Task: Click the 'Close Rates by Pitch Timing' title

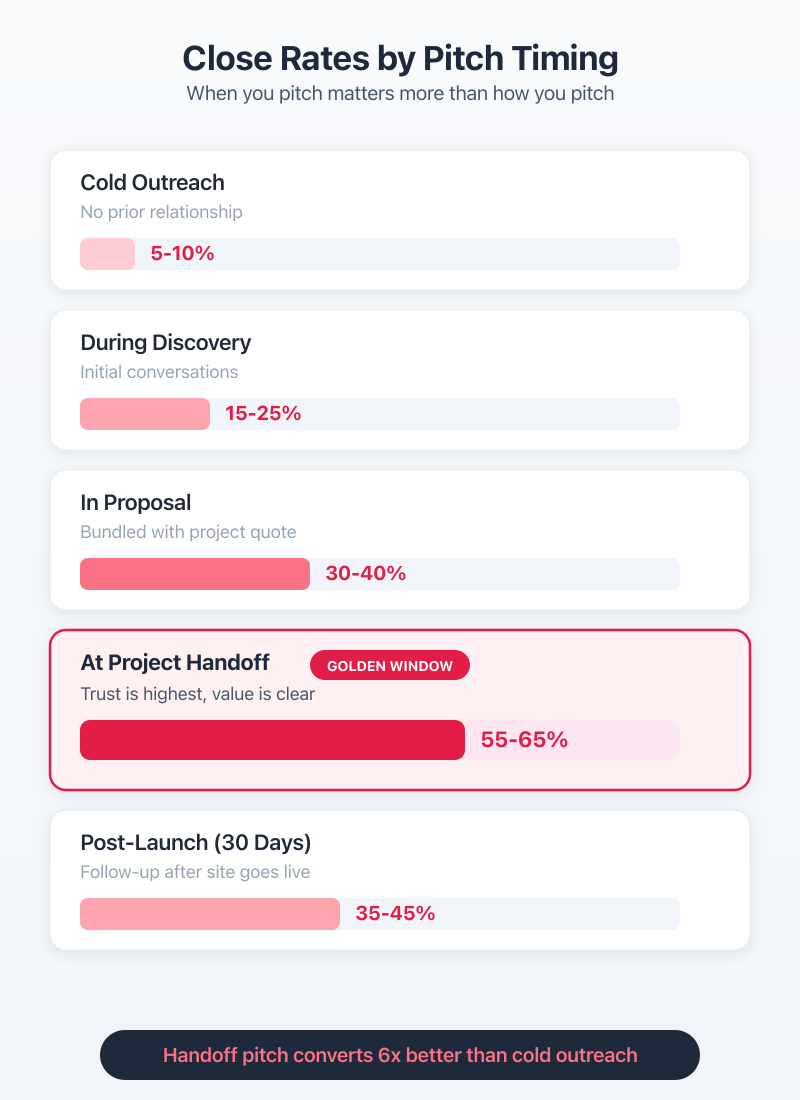Action: tap(400, 59)
